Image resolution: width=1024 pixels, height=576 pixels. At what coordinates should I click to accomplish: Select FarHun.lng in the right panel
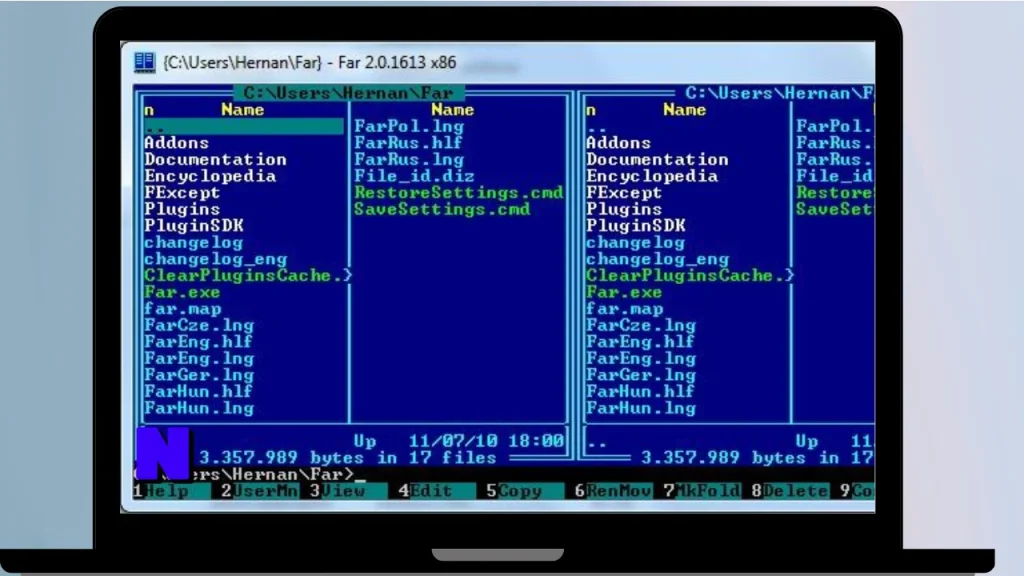point(641,408)
